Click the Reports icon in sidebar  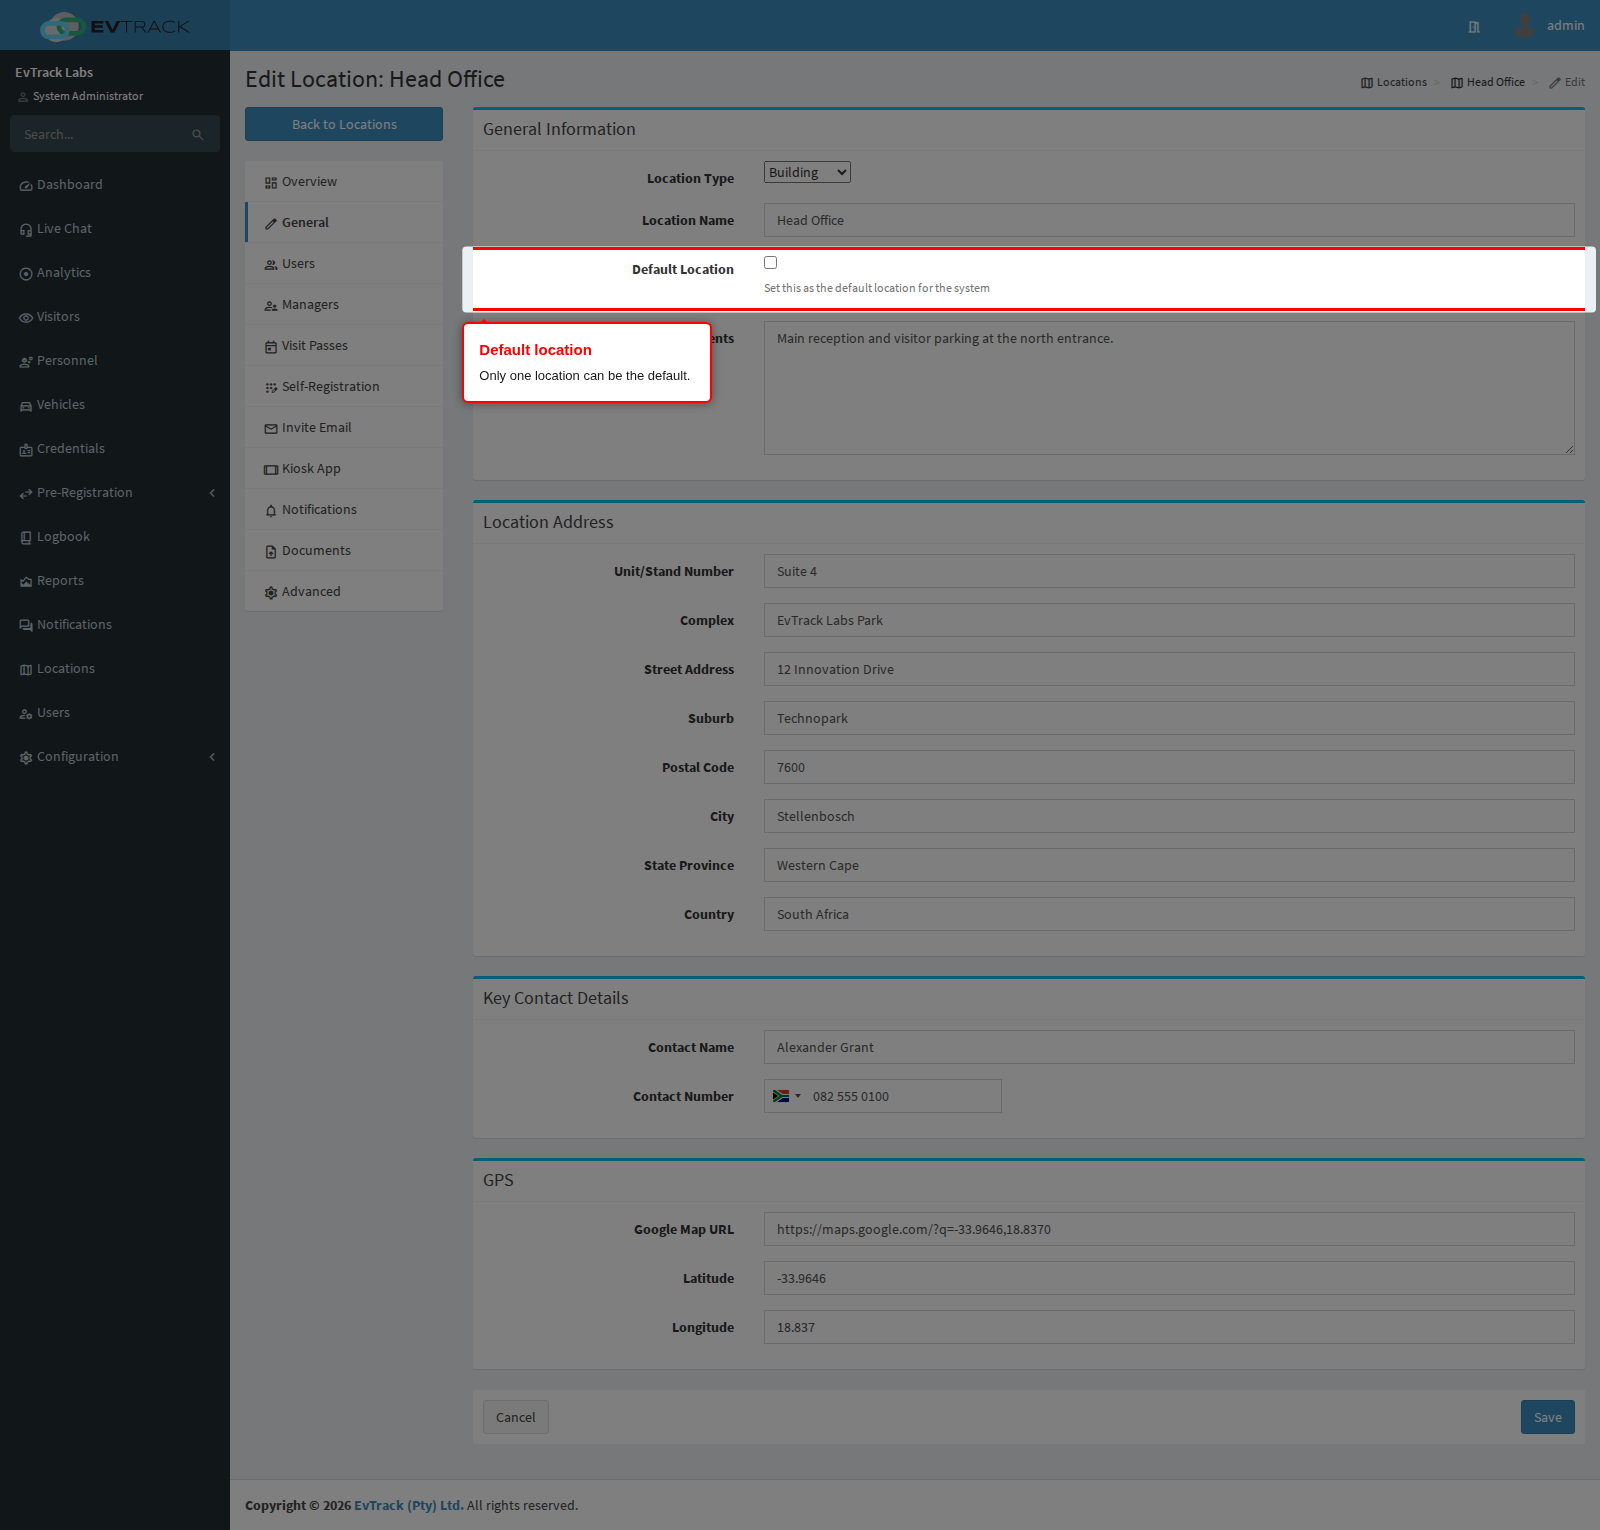tap(26, 582)
